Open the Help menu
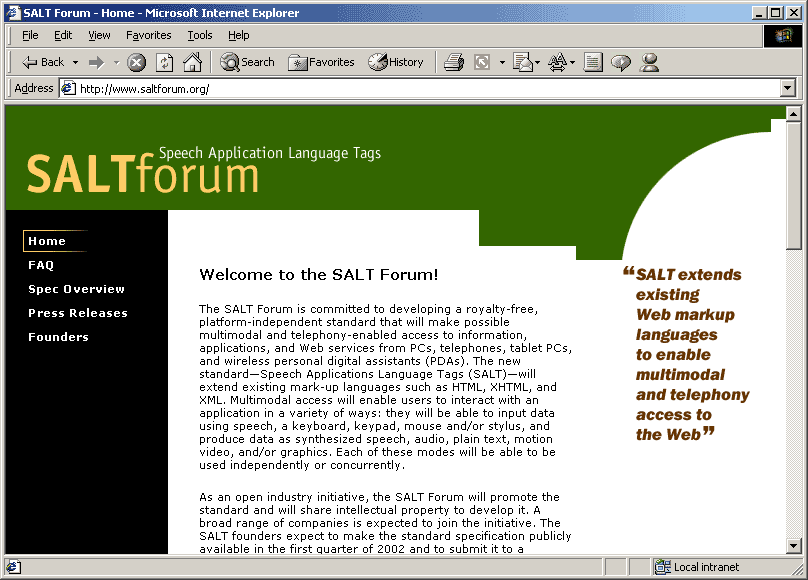This screenshot has height=580, width=808. tap(239, 35)
